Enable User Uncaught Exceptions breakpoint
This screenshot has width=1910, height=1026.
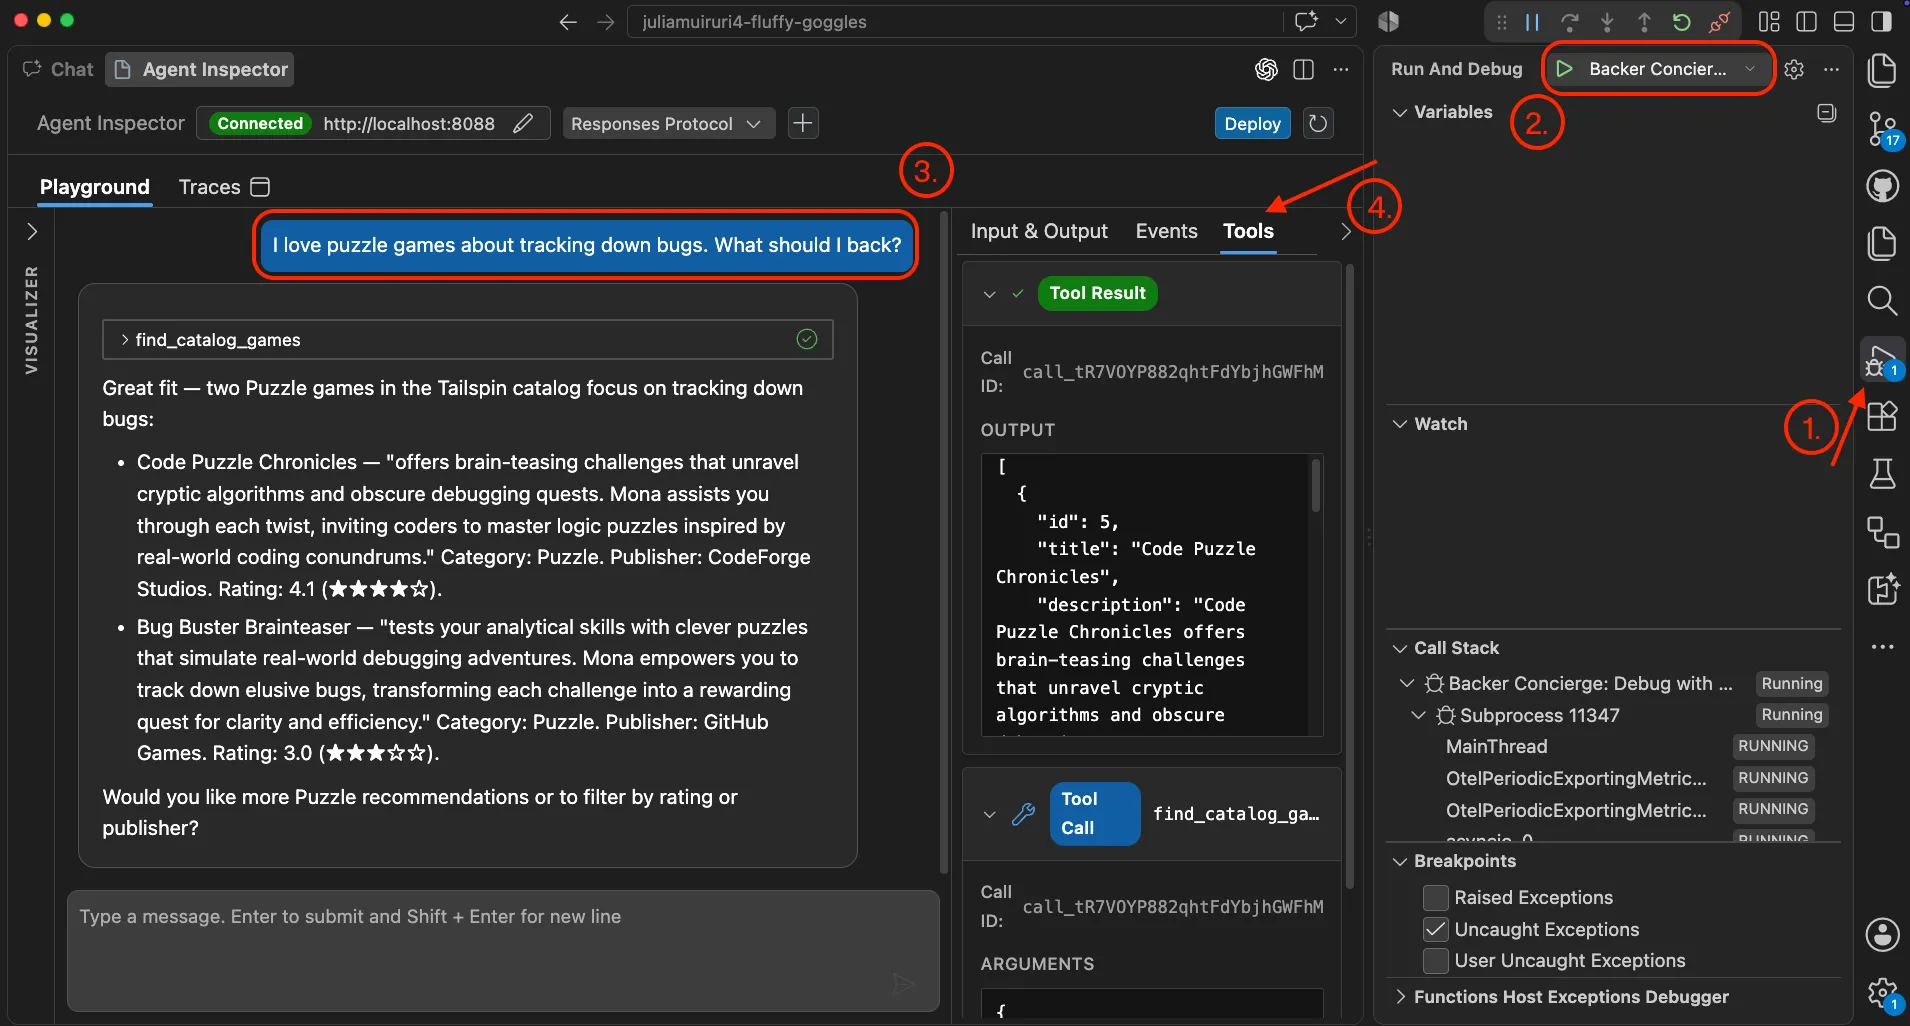1436,960
